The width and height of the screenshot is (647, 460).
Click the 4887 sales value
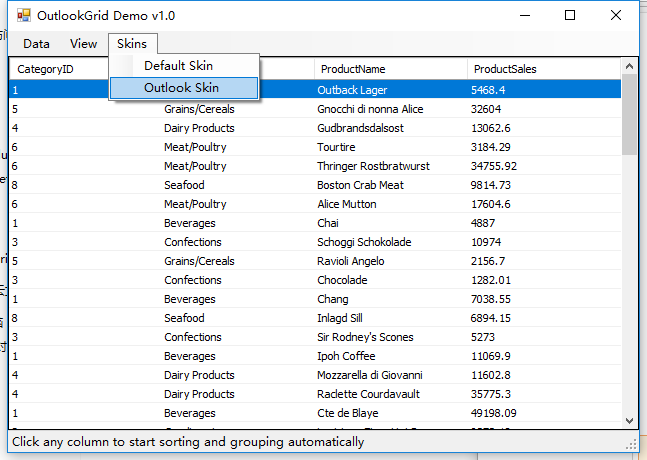coord(483,223)
